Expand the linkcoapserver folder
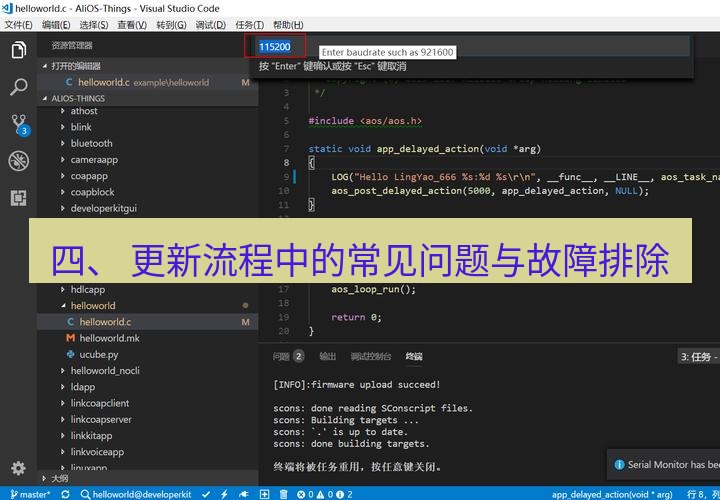 (101, 420)
